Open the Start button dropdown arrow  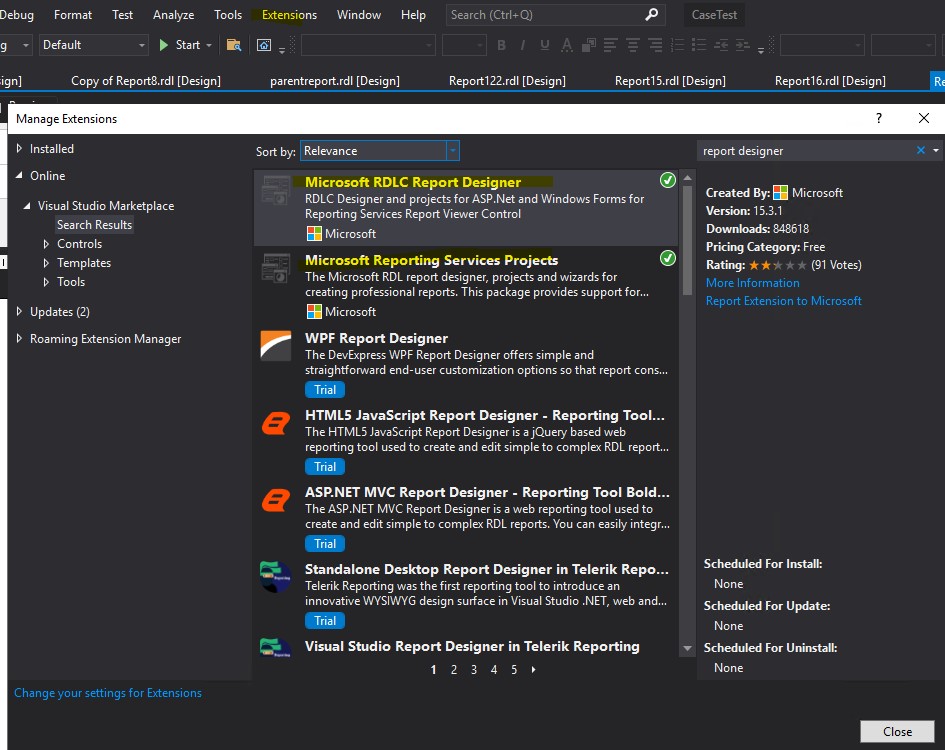[x=209, y=45]
